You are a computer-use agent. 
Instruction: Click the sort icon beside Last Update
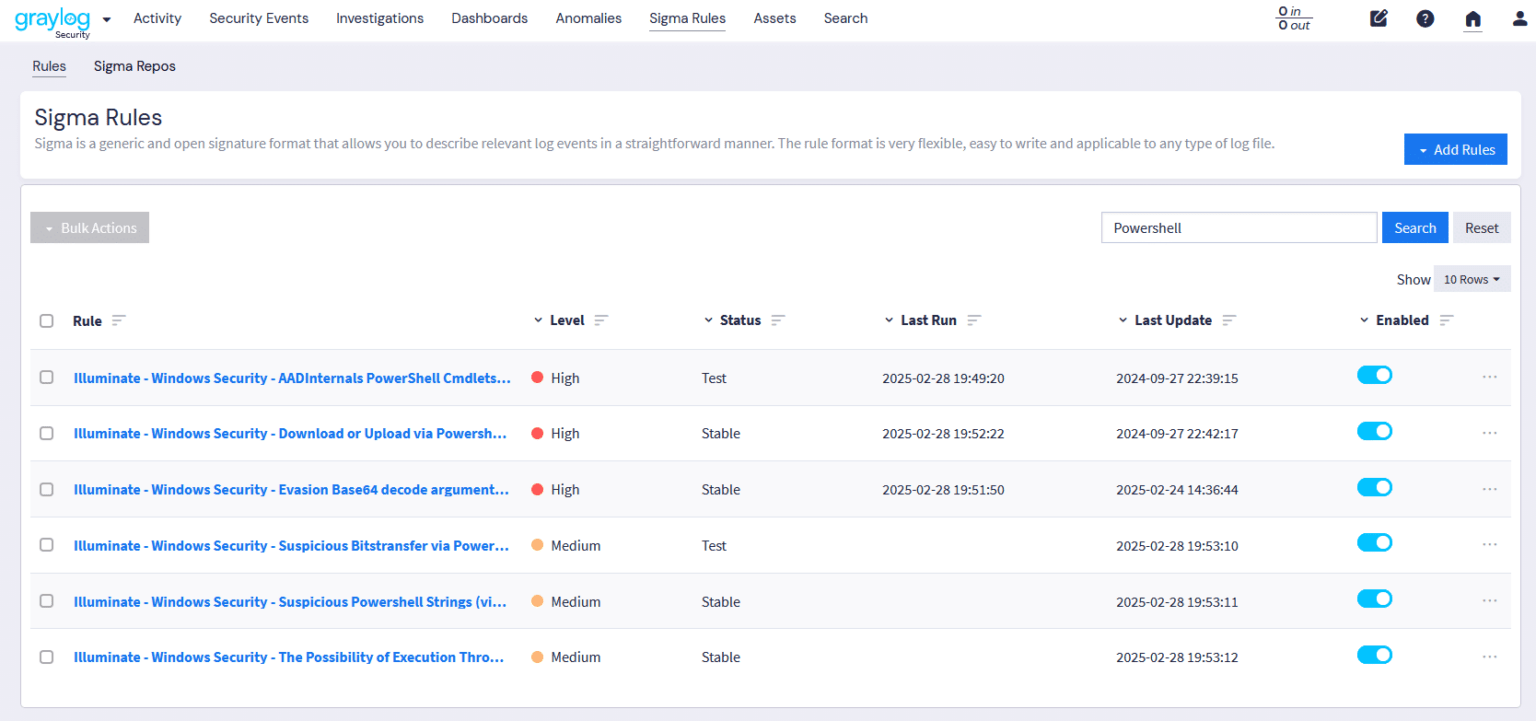coord(1229,321)
